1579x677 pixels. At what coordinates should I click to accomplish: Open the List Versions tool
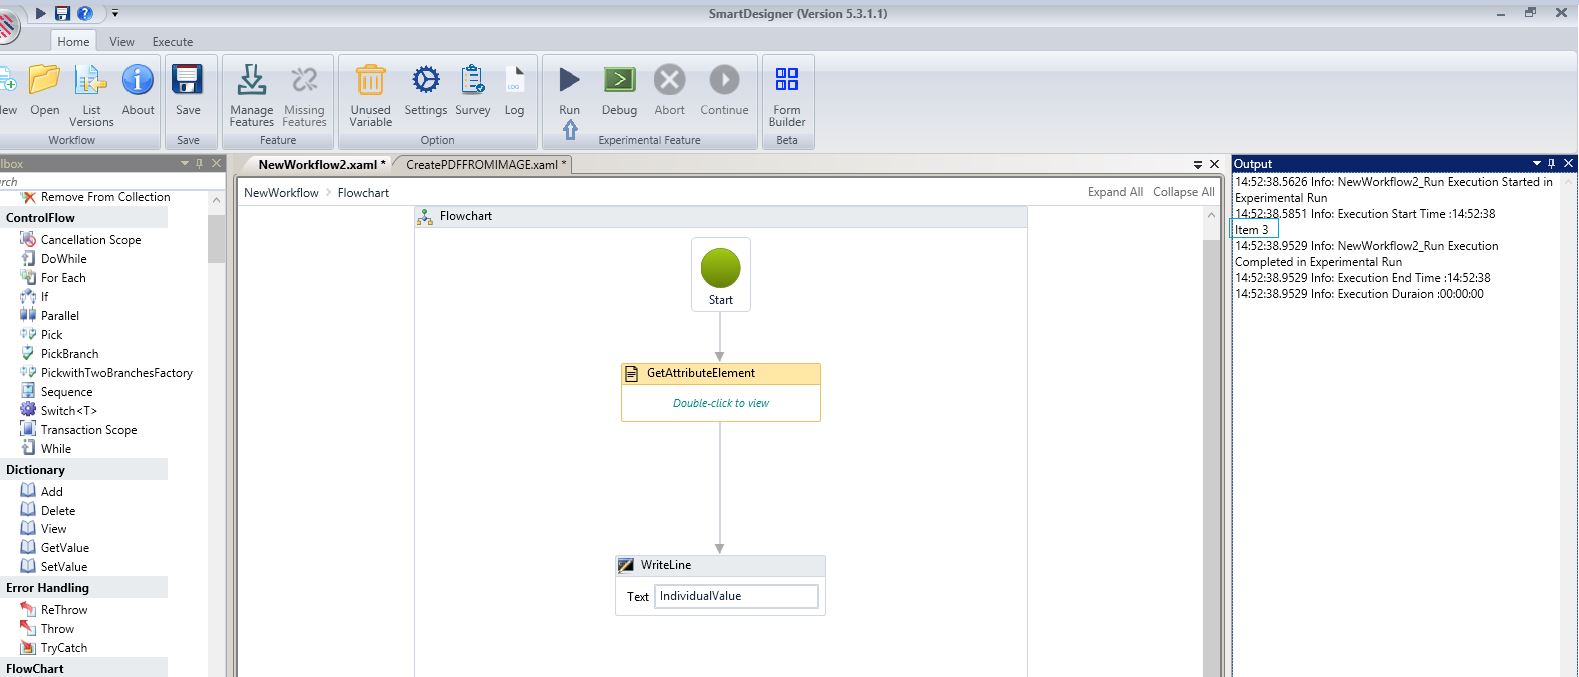91,81
